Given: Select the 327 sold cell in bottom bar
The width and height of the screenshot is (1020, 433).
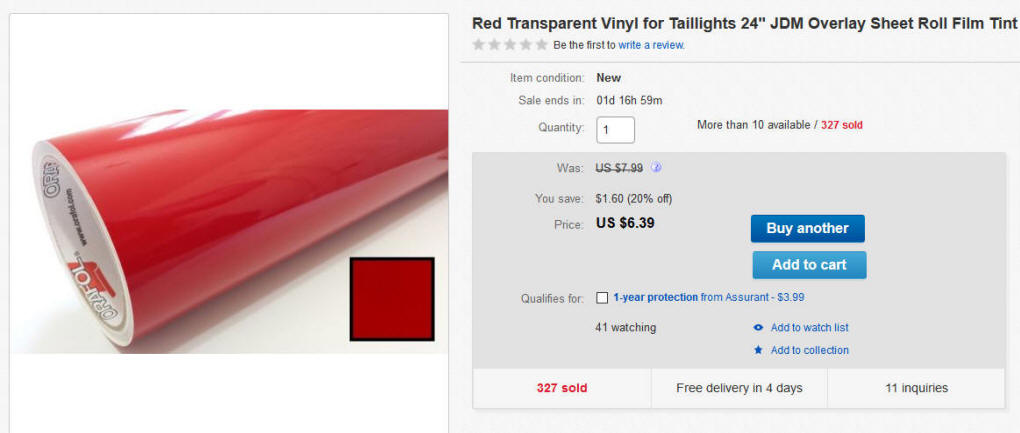Looking at the screenshot, I should 561,388.
